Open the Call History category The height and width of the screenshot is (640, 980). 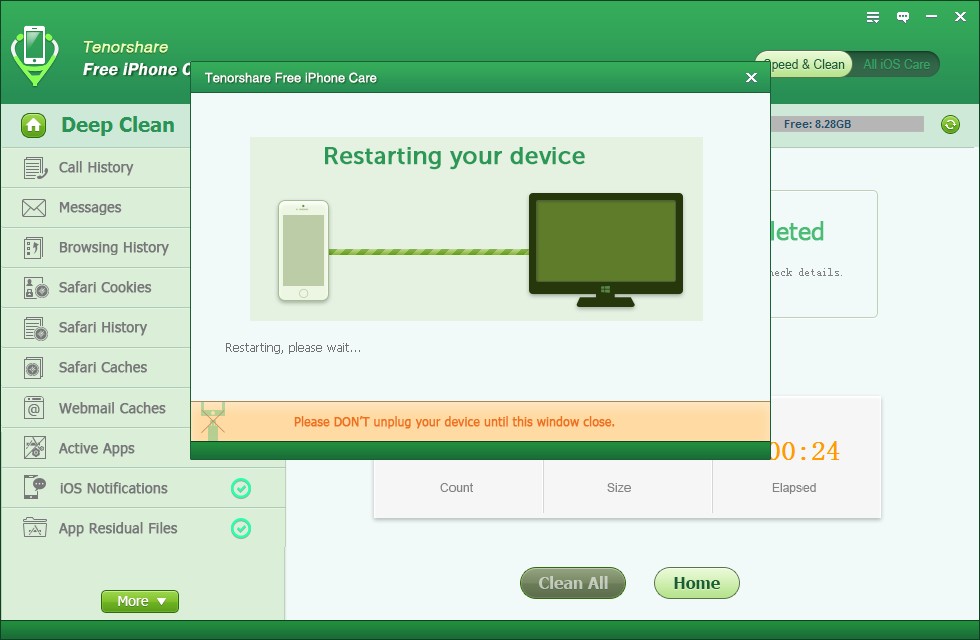(x=96, y=168)
